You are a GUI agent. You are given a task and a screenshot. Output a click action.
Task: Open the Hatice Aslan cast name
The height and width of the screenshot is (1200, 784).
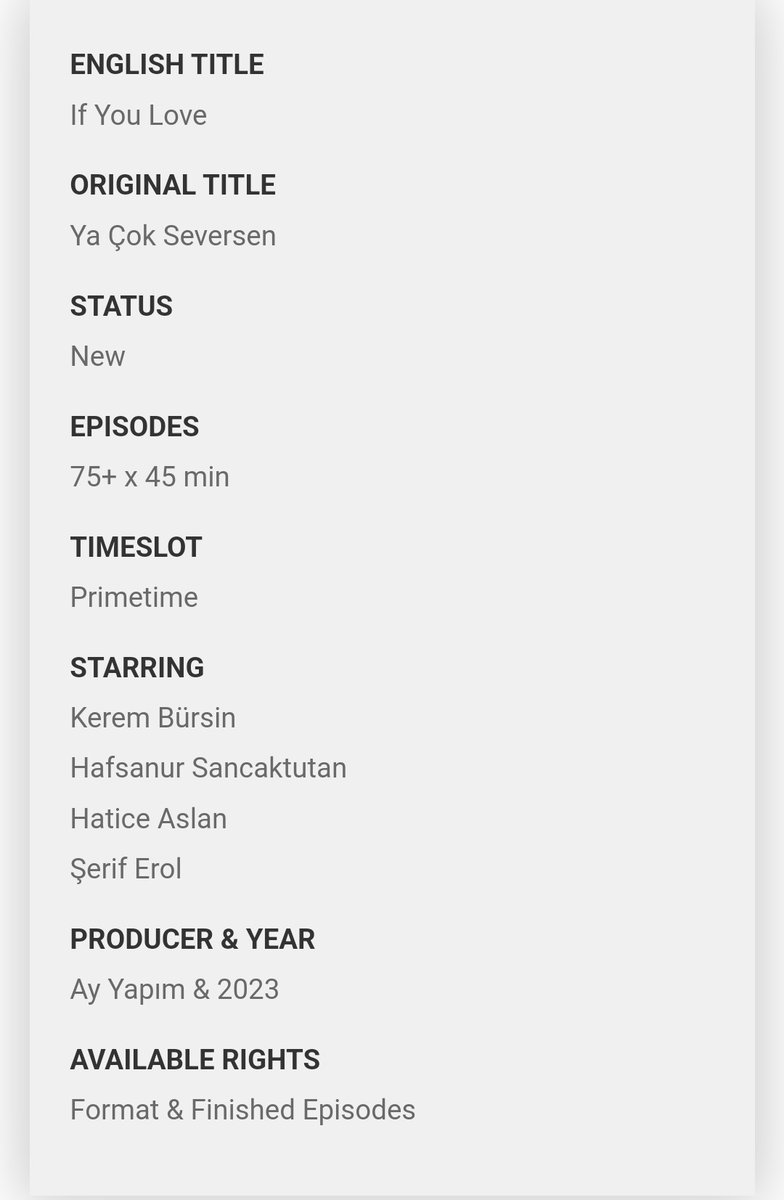(x=148, y=818)
